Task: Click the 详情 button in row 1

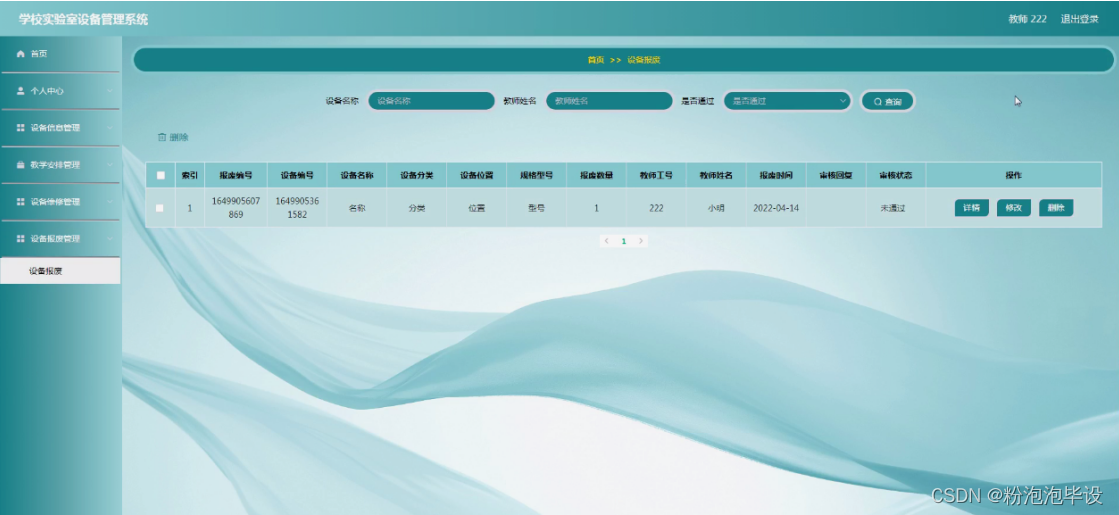Action: point(971,208)
